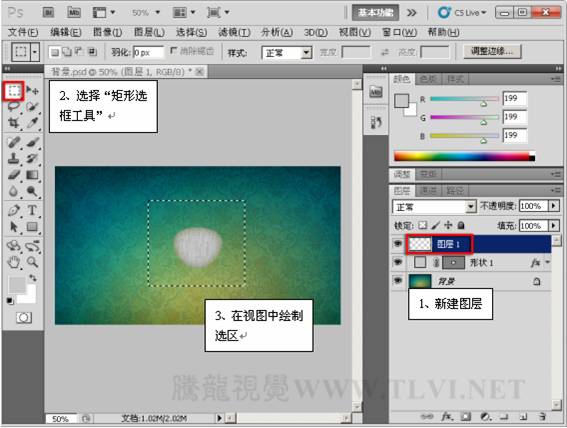Select the Zoom tool

click(33, 262)
